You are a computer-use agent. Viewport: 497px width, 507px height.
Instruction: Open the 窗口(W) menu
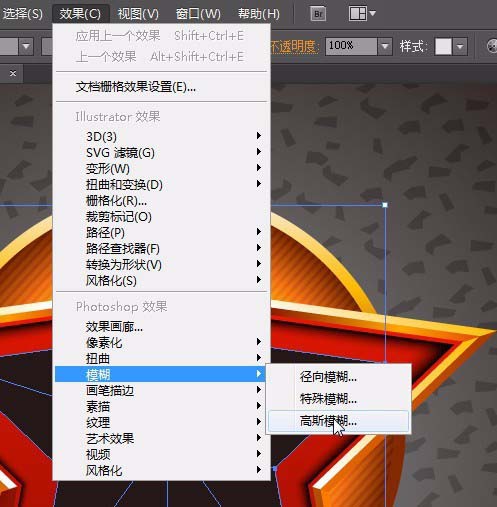(198, 14)
